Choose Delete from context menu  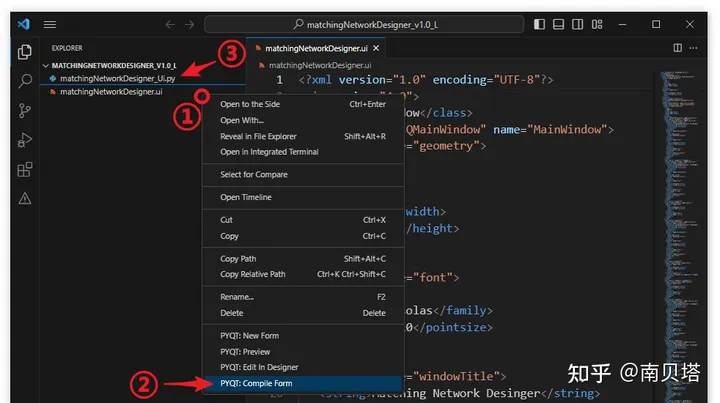(x=303, y=313)
